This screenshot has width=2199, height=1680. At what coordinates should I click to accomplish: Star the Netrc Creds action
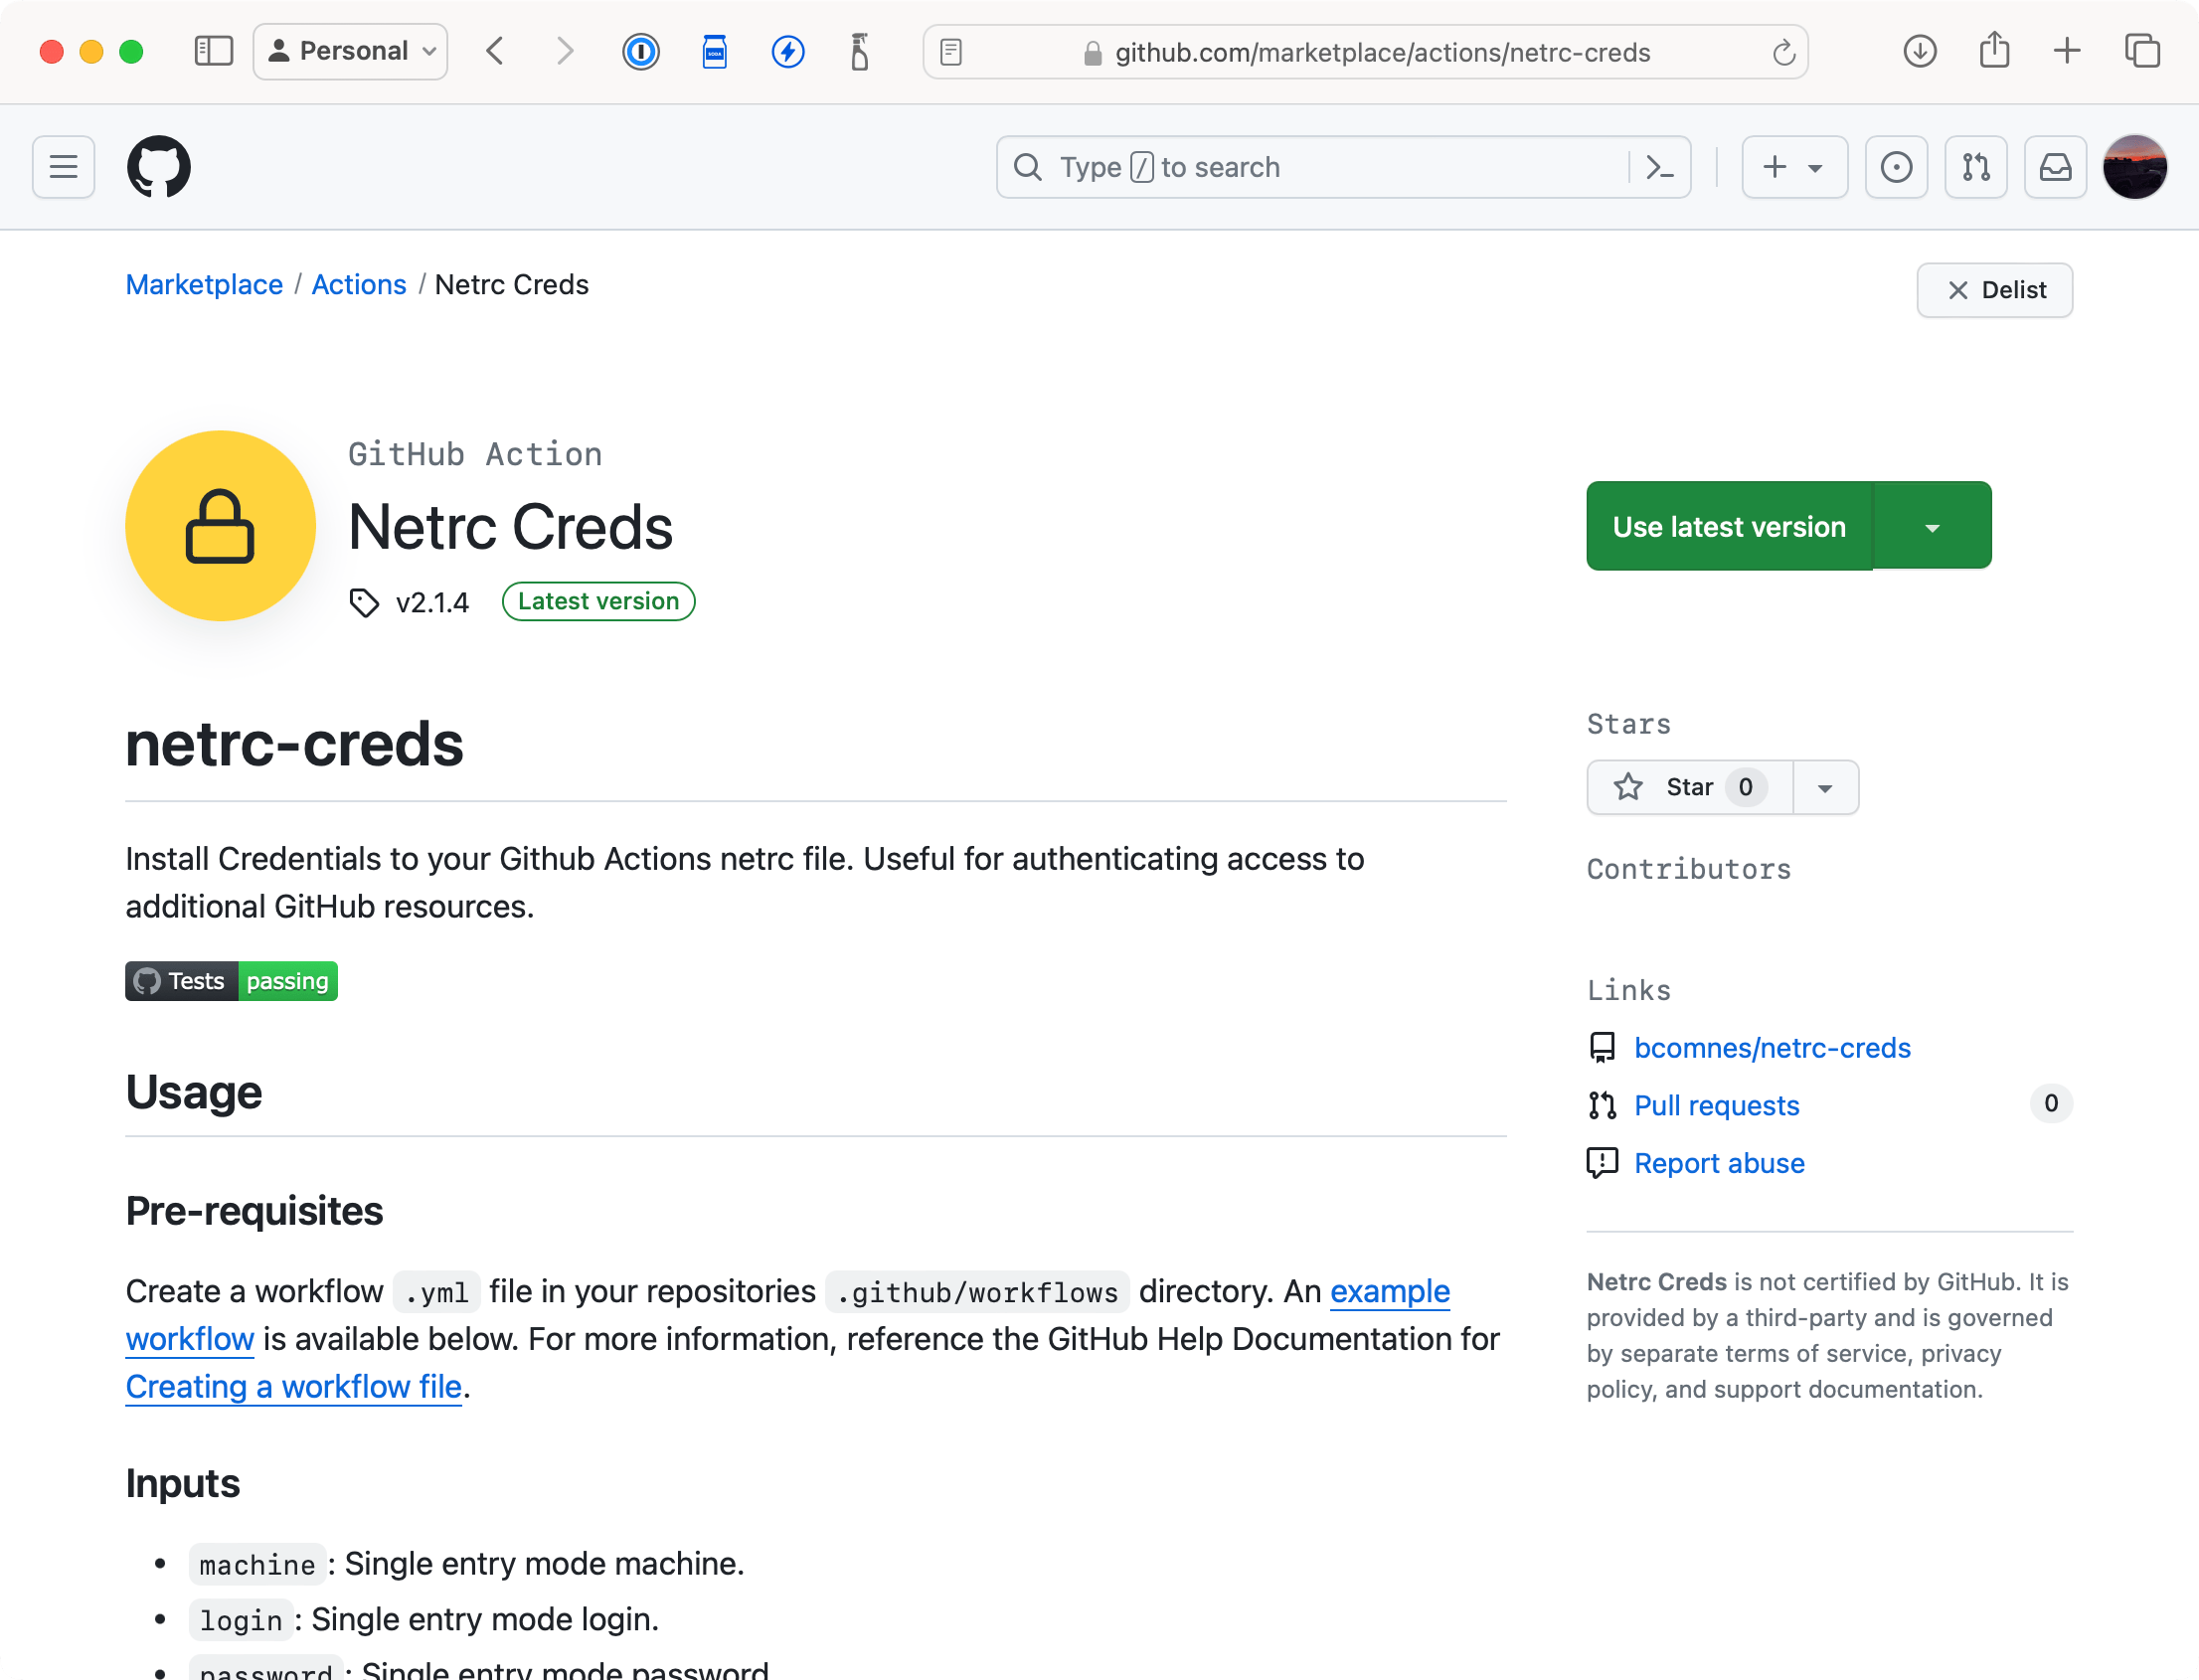click(x=1690, y=788)
